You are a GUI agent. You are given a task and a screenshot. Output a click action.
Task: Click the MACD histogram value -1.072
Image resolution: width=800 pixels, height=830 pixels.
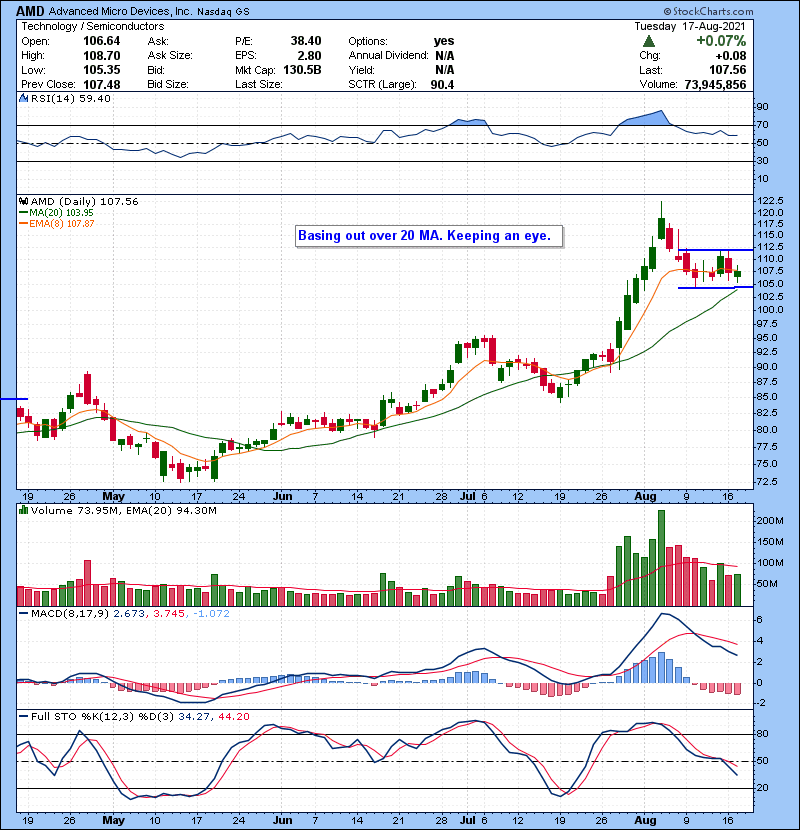click(x=211, y=614)
